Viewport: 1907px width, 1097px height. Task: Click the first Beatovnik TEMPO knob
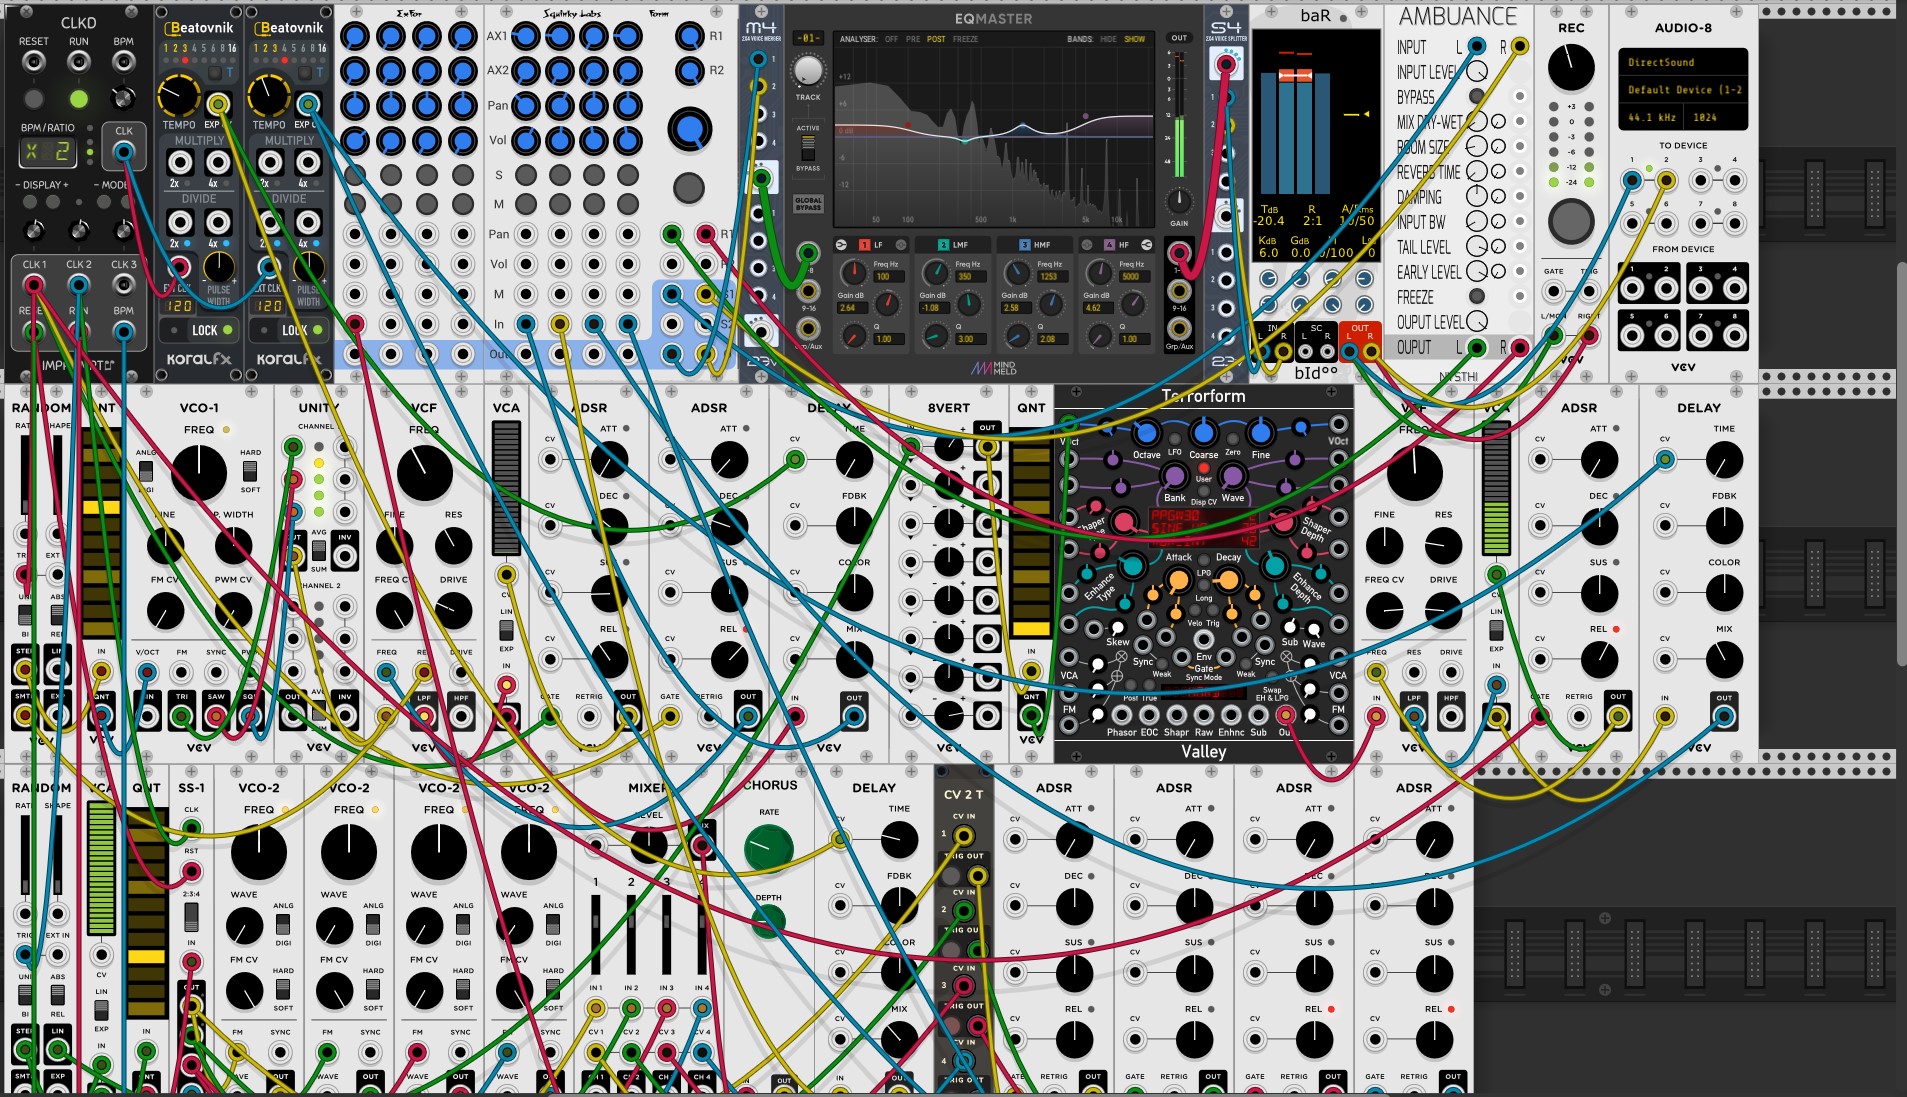pyautogui.click(x=178, y=96)
